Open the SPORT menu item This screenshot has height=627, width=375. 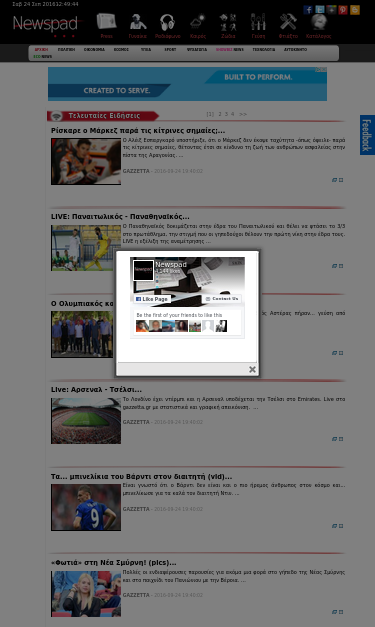tap(170, 50)
